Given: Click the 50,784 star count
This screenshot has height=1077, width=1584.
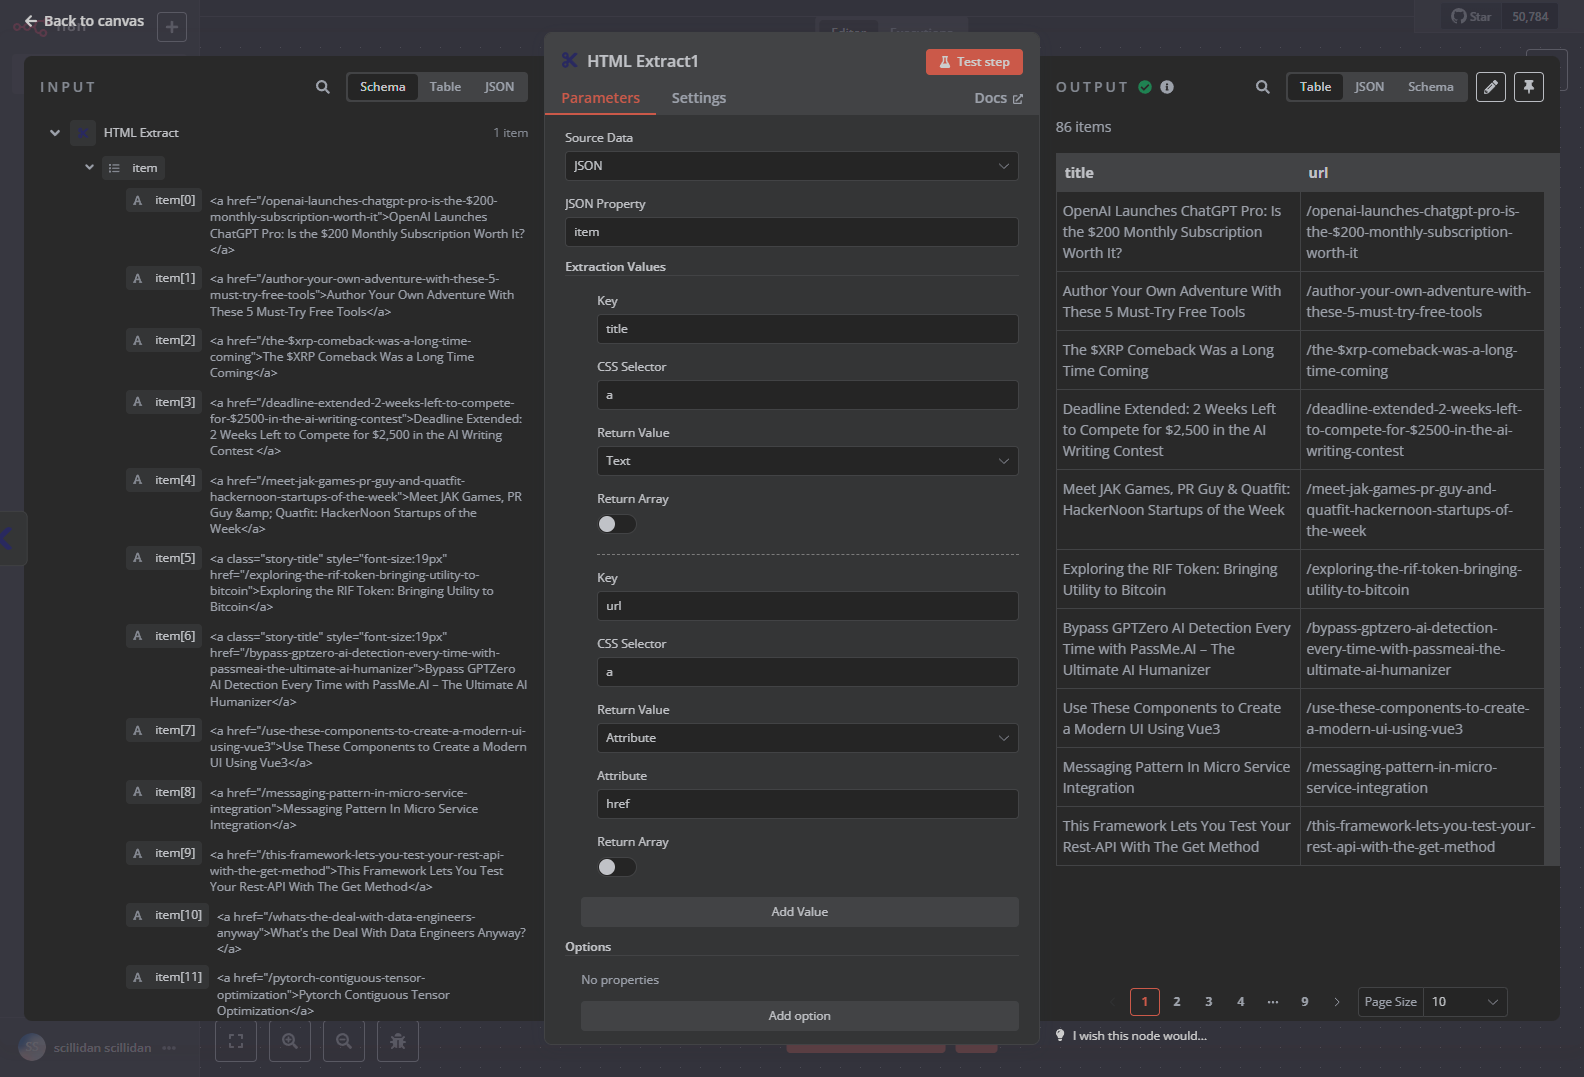Looking at the screenshot, I should click(x=1530, y=16).
